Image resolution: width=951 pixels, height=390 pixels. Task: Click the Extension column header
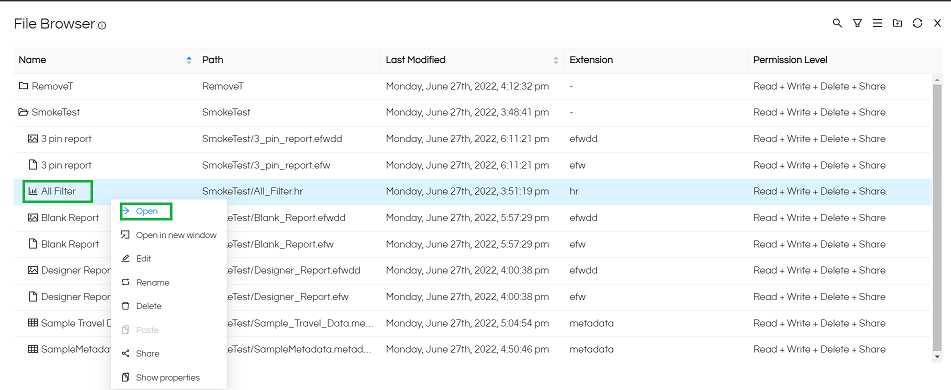591,60
